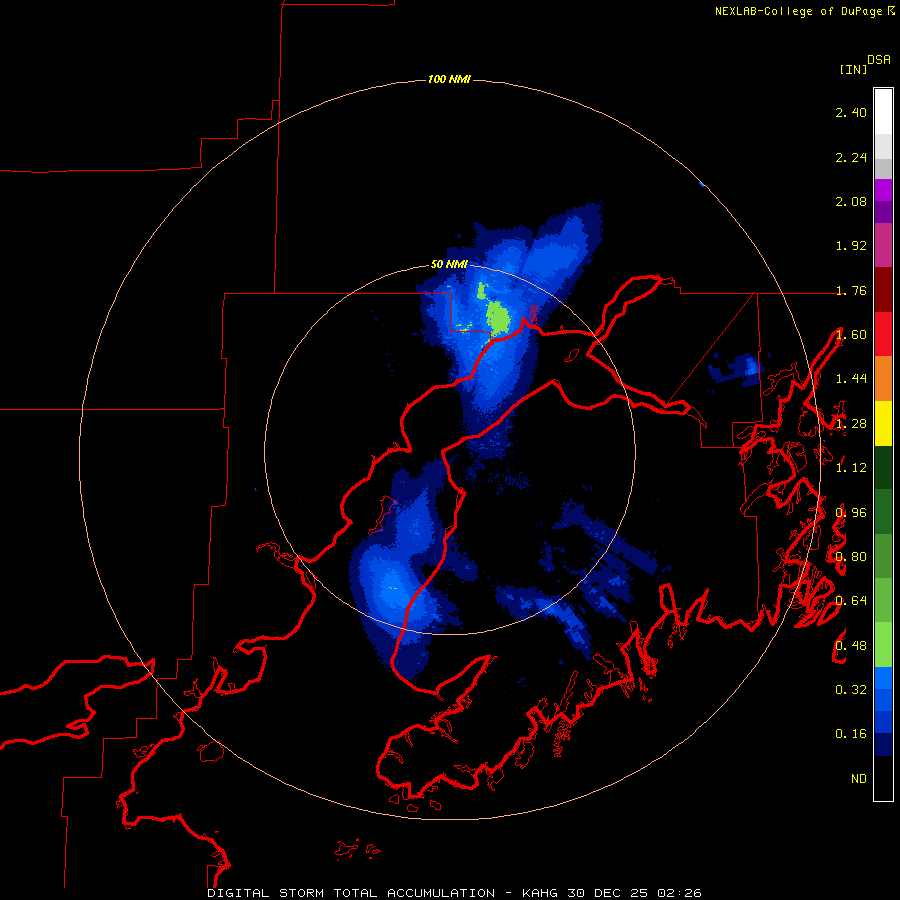Click the 30 DEC 25 date stamp
The height and width of the screenshot is (900, 900).
coord(608,893)
